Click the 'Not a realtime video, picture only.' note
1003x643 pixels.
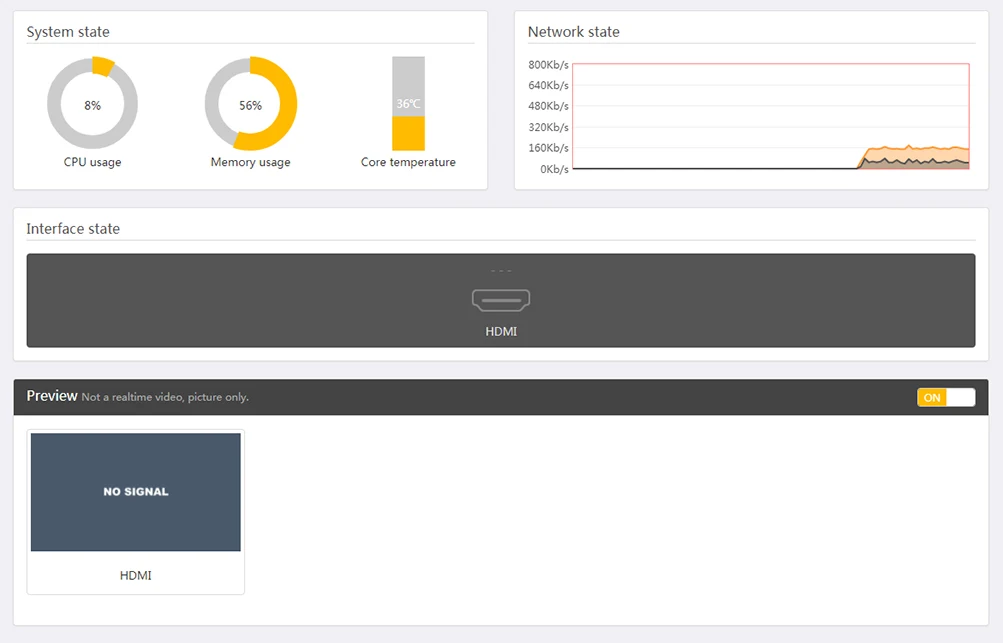point(165,397)
